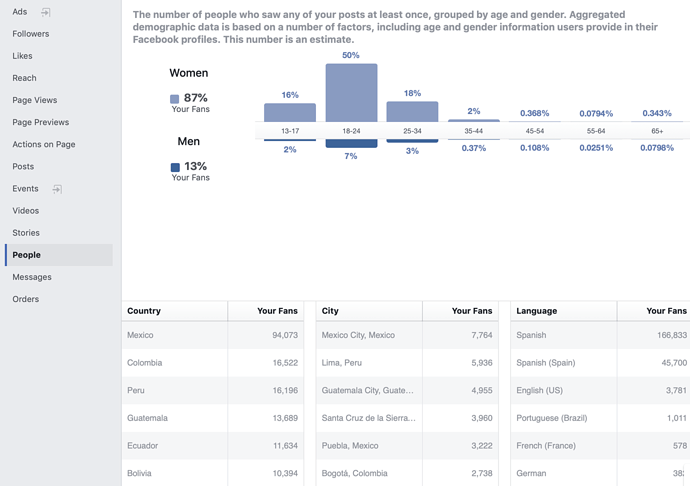Click the Women legend color square

click(x=175, y=99)
